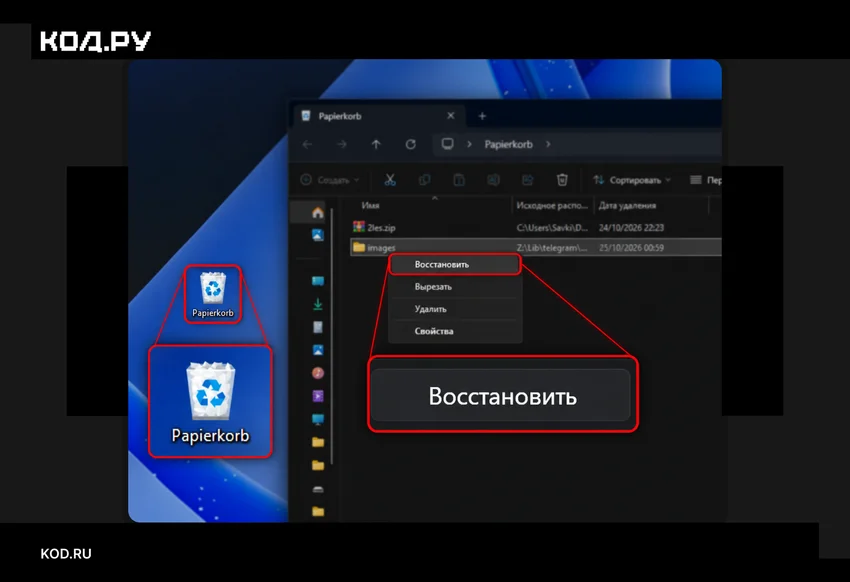This screenshot has width=850, height=582.
Task: Click the C:\Users\Savki path cell
Action: [552, 228]
